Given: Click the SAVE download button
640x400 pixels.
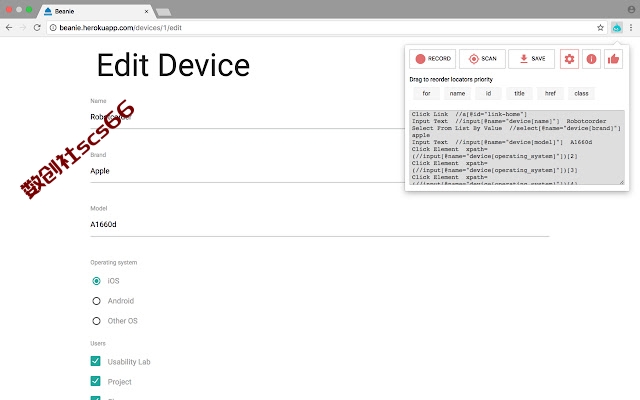Looking at the screenshot, I should (x=531, y=59).
